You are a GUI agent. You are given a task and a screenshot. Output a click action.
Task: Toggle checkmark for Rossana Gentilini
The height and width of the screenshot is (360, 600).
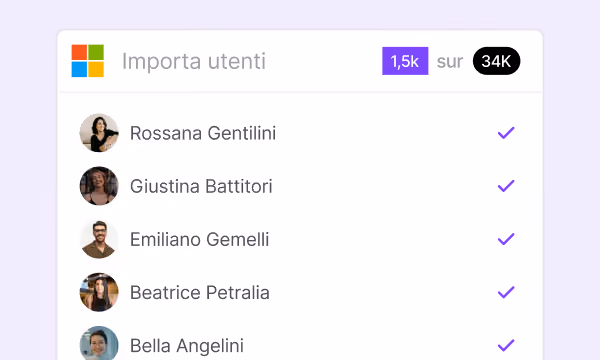(x=506, y=133)
